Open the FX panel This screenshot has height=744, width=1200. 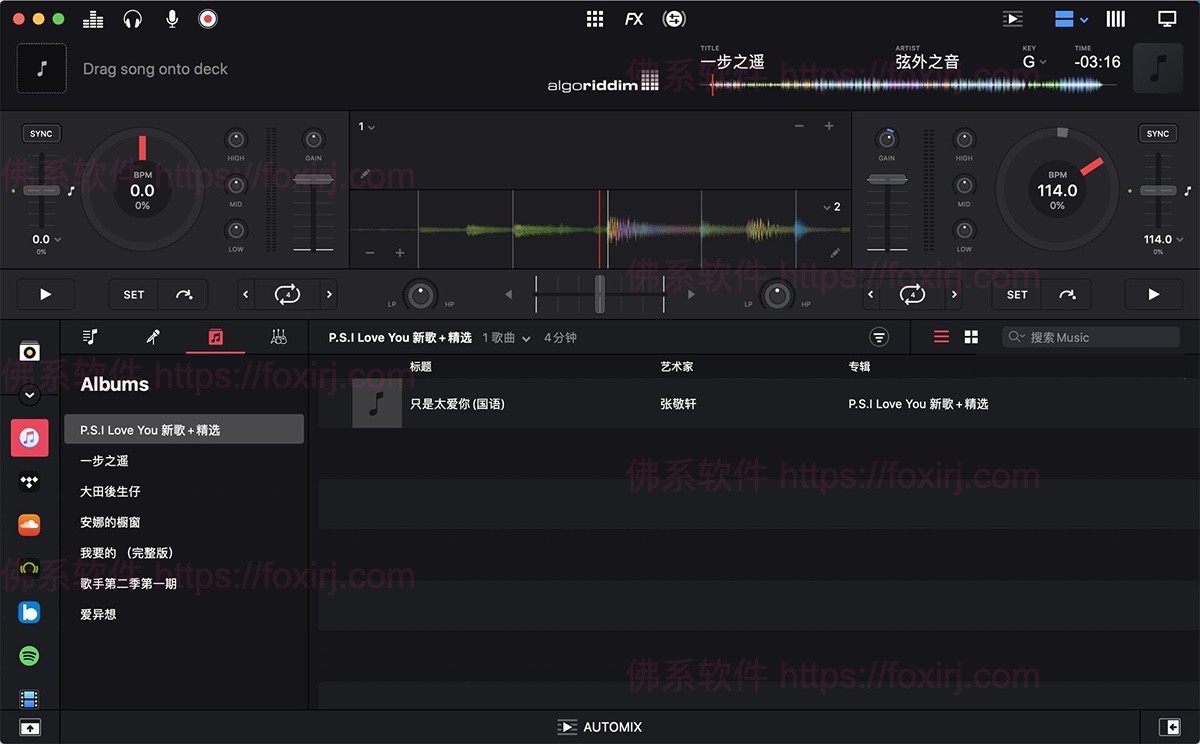(634, 18)
